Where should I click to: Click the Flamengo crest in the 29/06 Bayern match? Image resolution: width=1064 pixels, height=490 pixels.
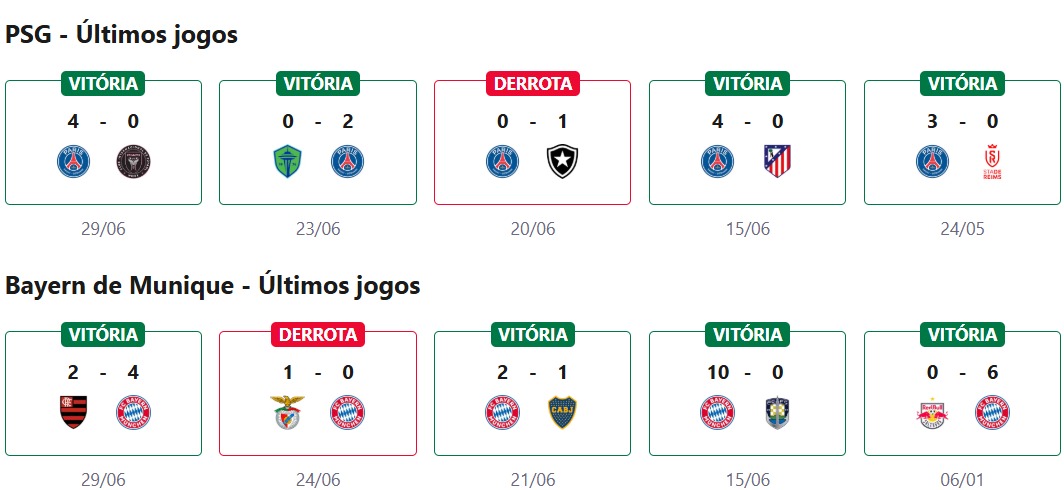click(x=74, y=412)
